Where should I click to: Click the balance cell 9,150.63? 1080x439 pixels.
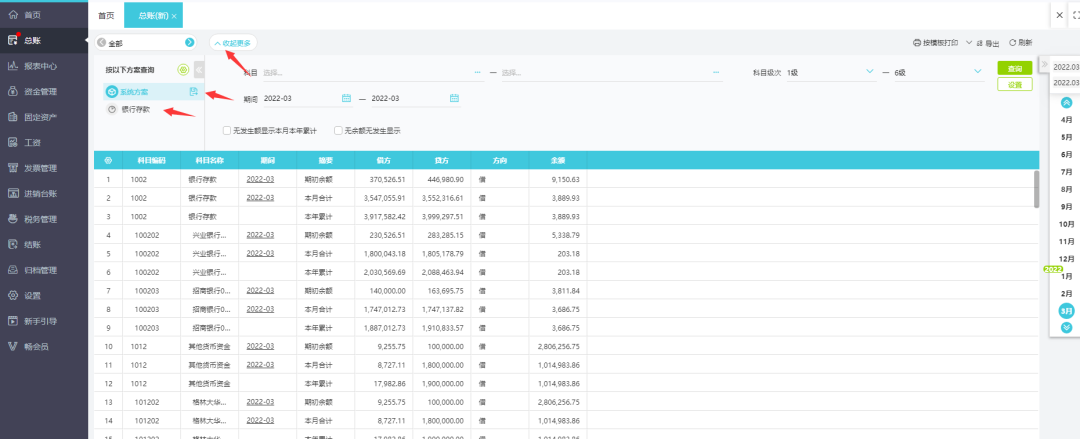click(558, 179)
